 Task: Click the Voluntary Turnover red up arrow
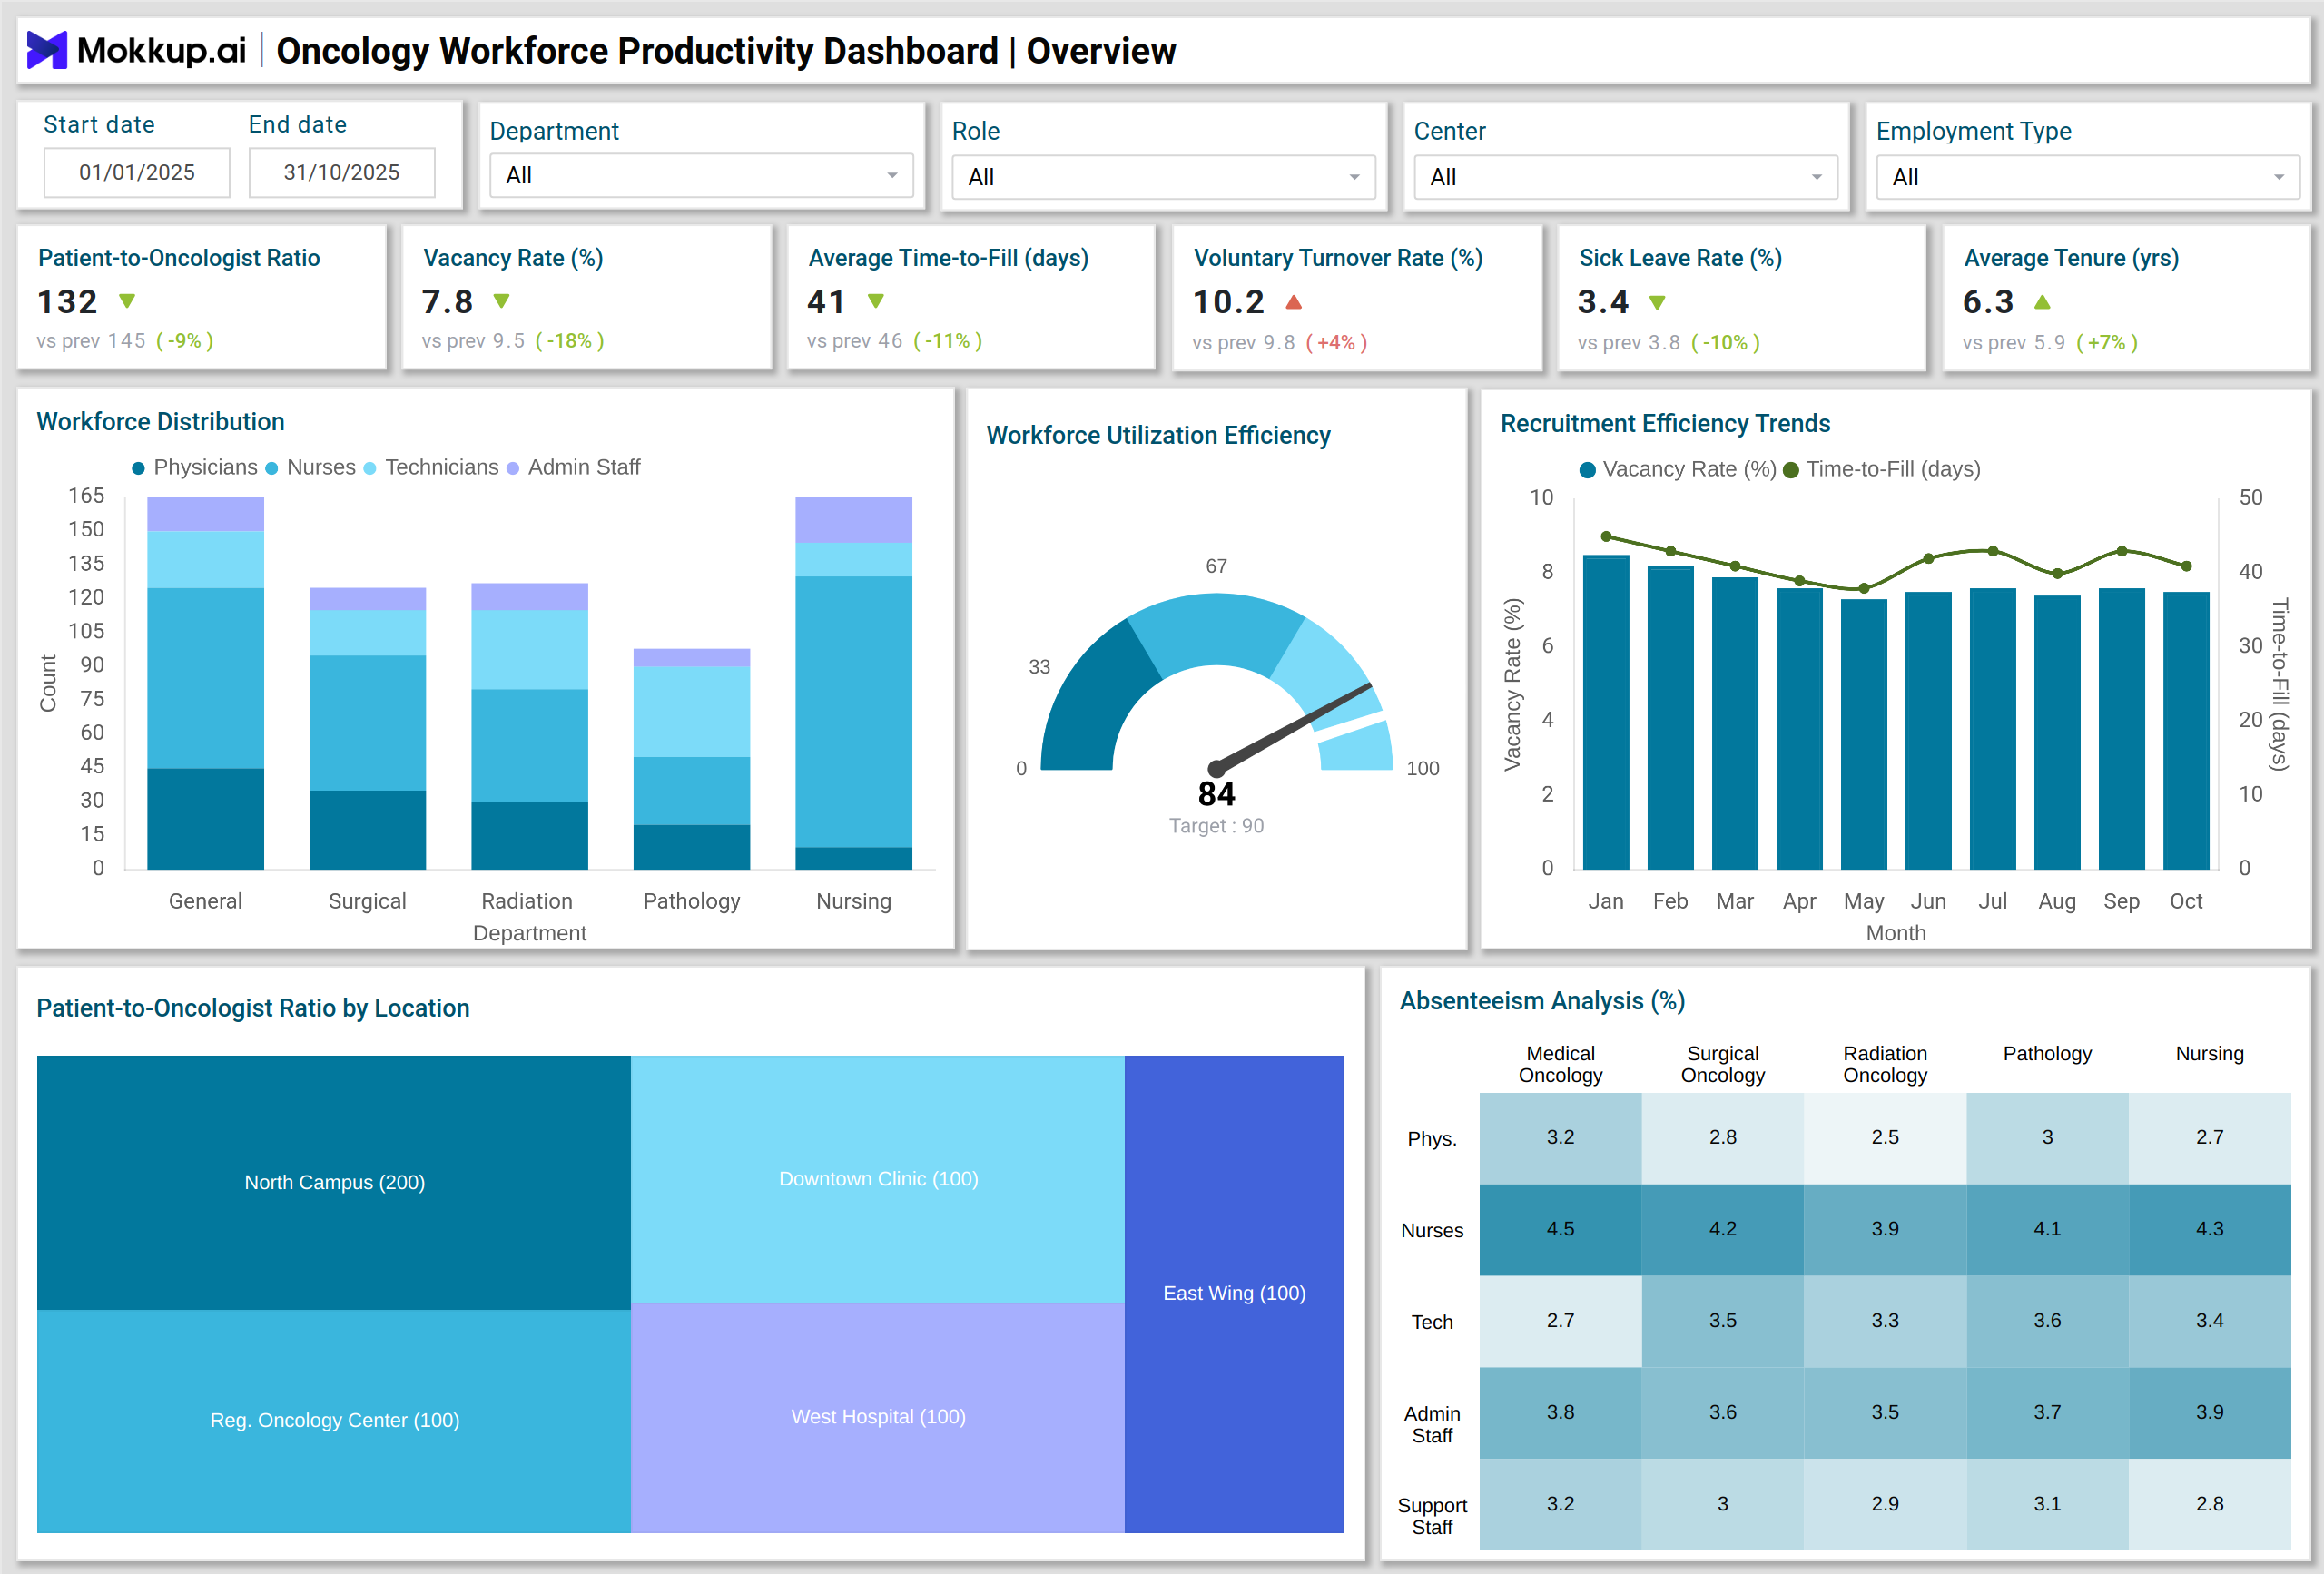coord(1293,301)
